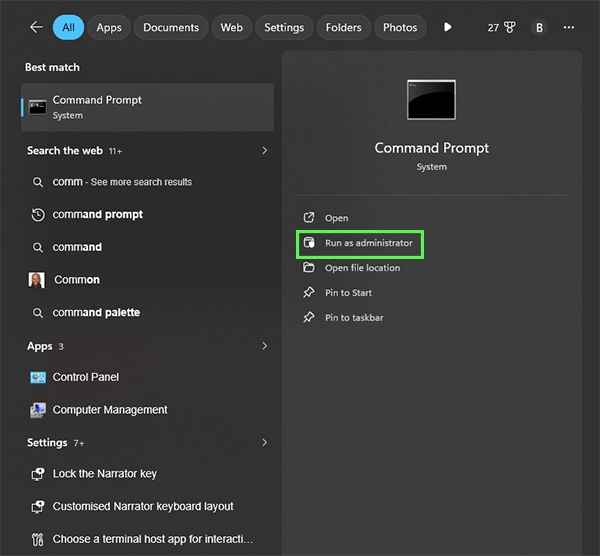Click search icon beside 'comm' suggestion
600x556 pixels.
pyautogui.click(x=38, y=182)
